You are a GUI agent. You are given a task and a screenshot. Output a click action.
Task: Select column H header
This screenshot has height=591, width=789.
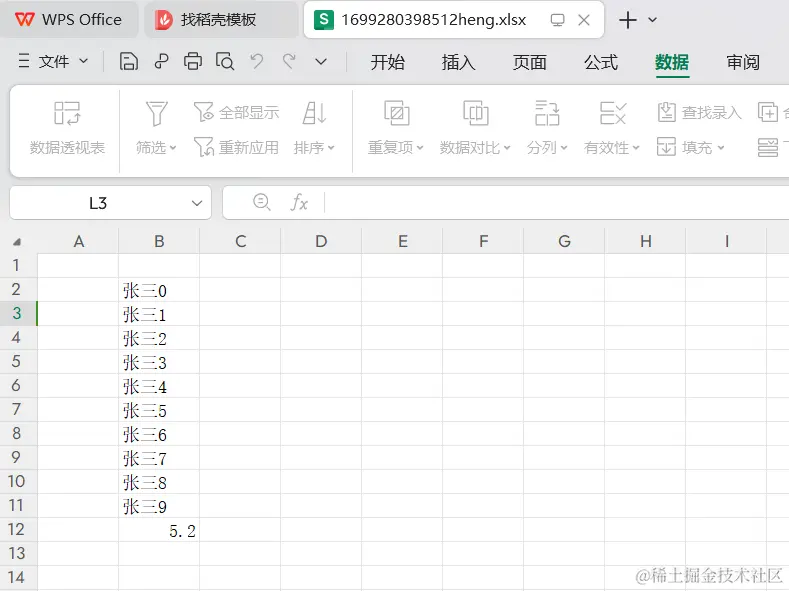point(646,241)
